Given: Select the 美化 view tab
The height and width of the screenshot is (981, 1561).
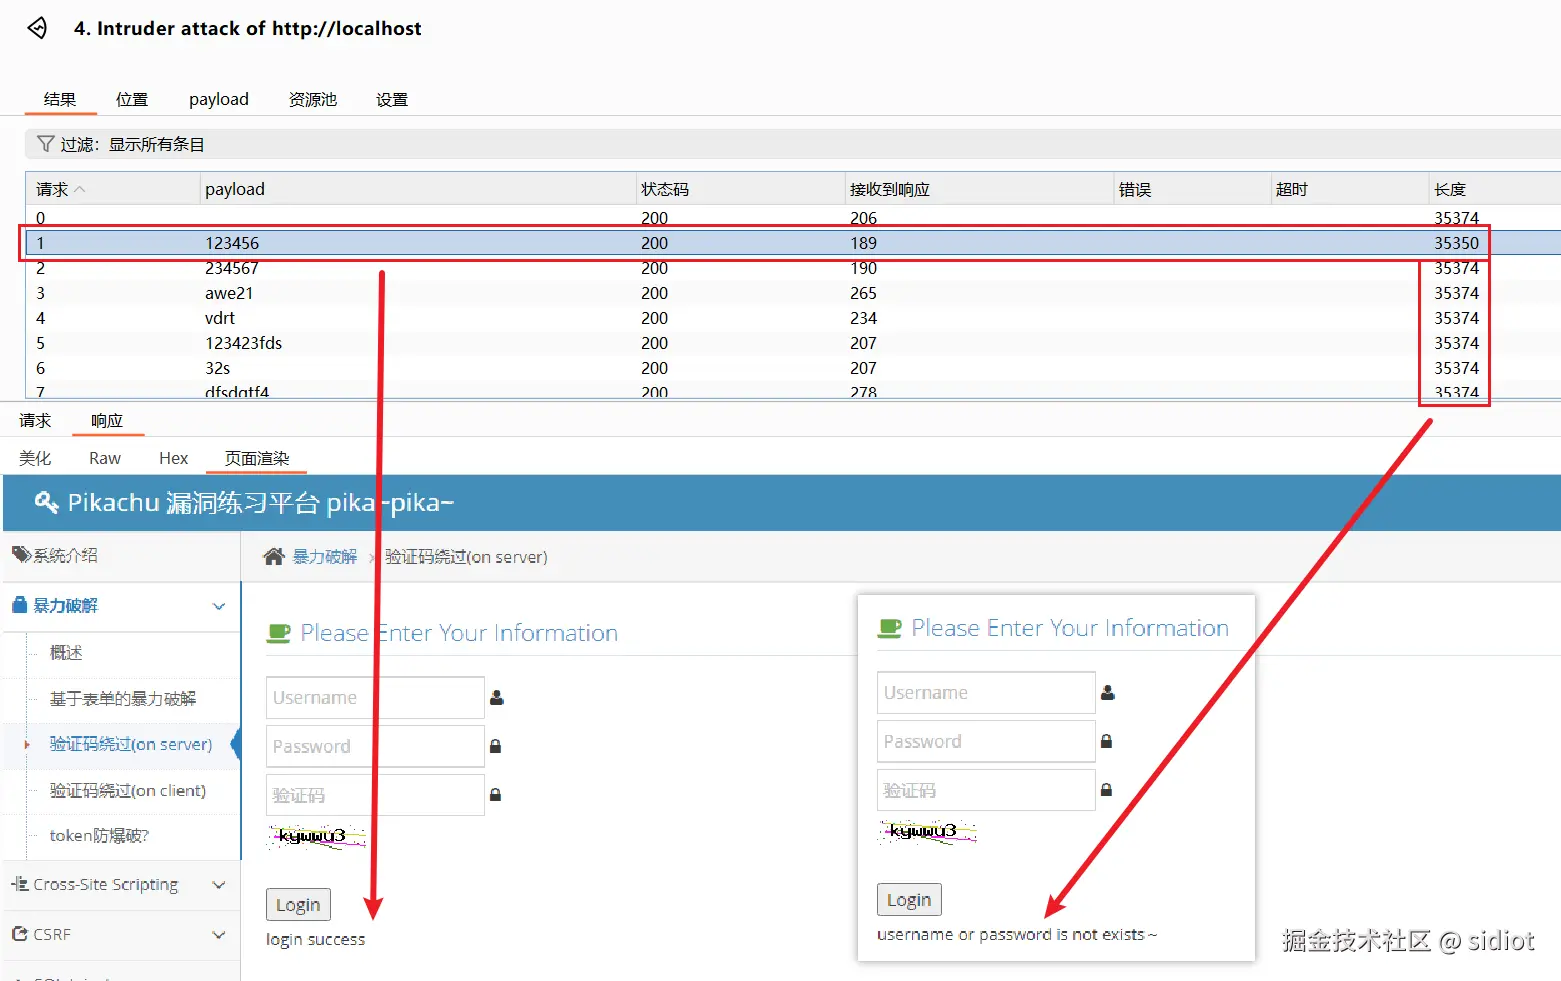Looking at the screenshot, I should pyautogui.click(x=35, y=458).
